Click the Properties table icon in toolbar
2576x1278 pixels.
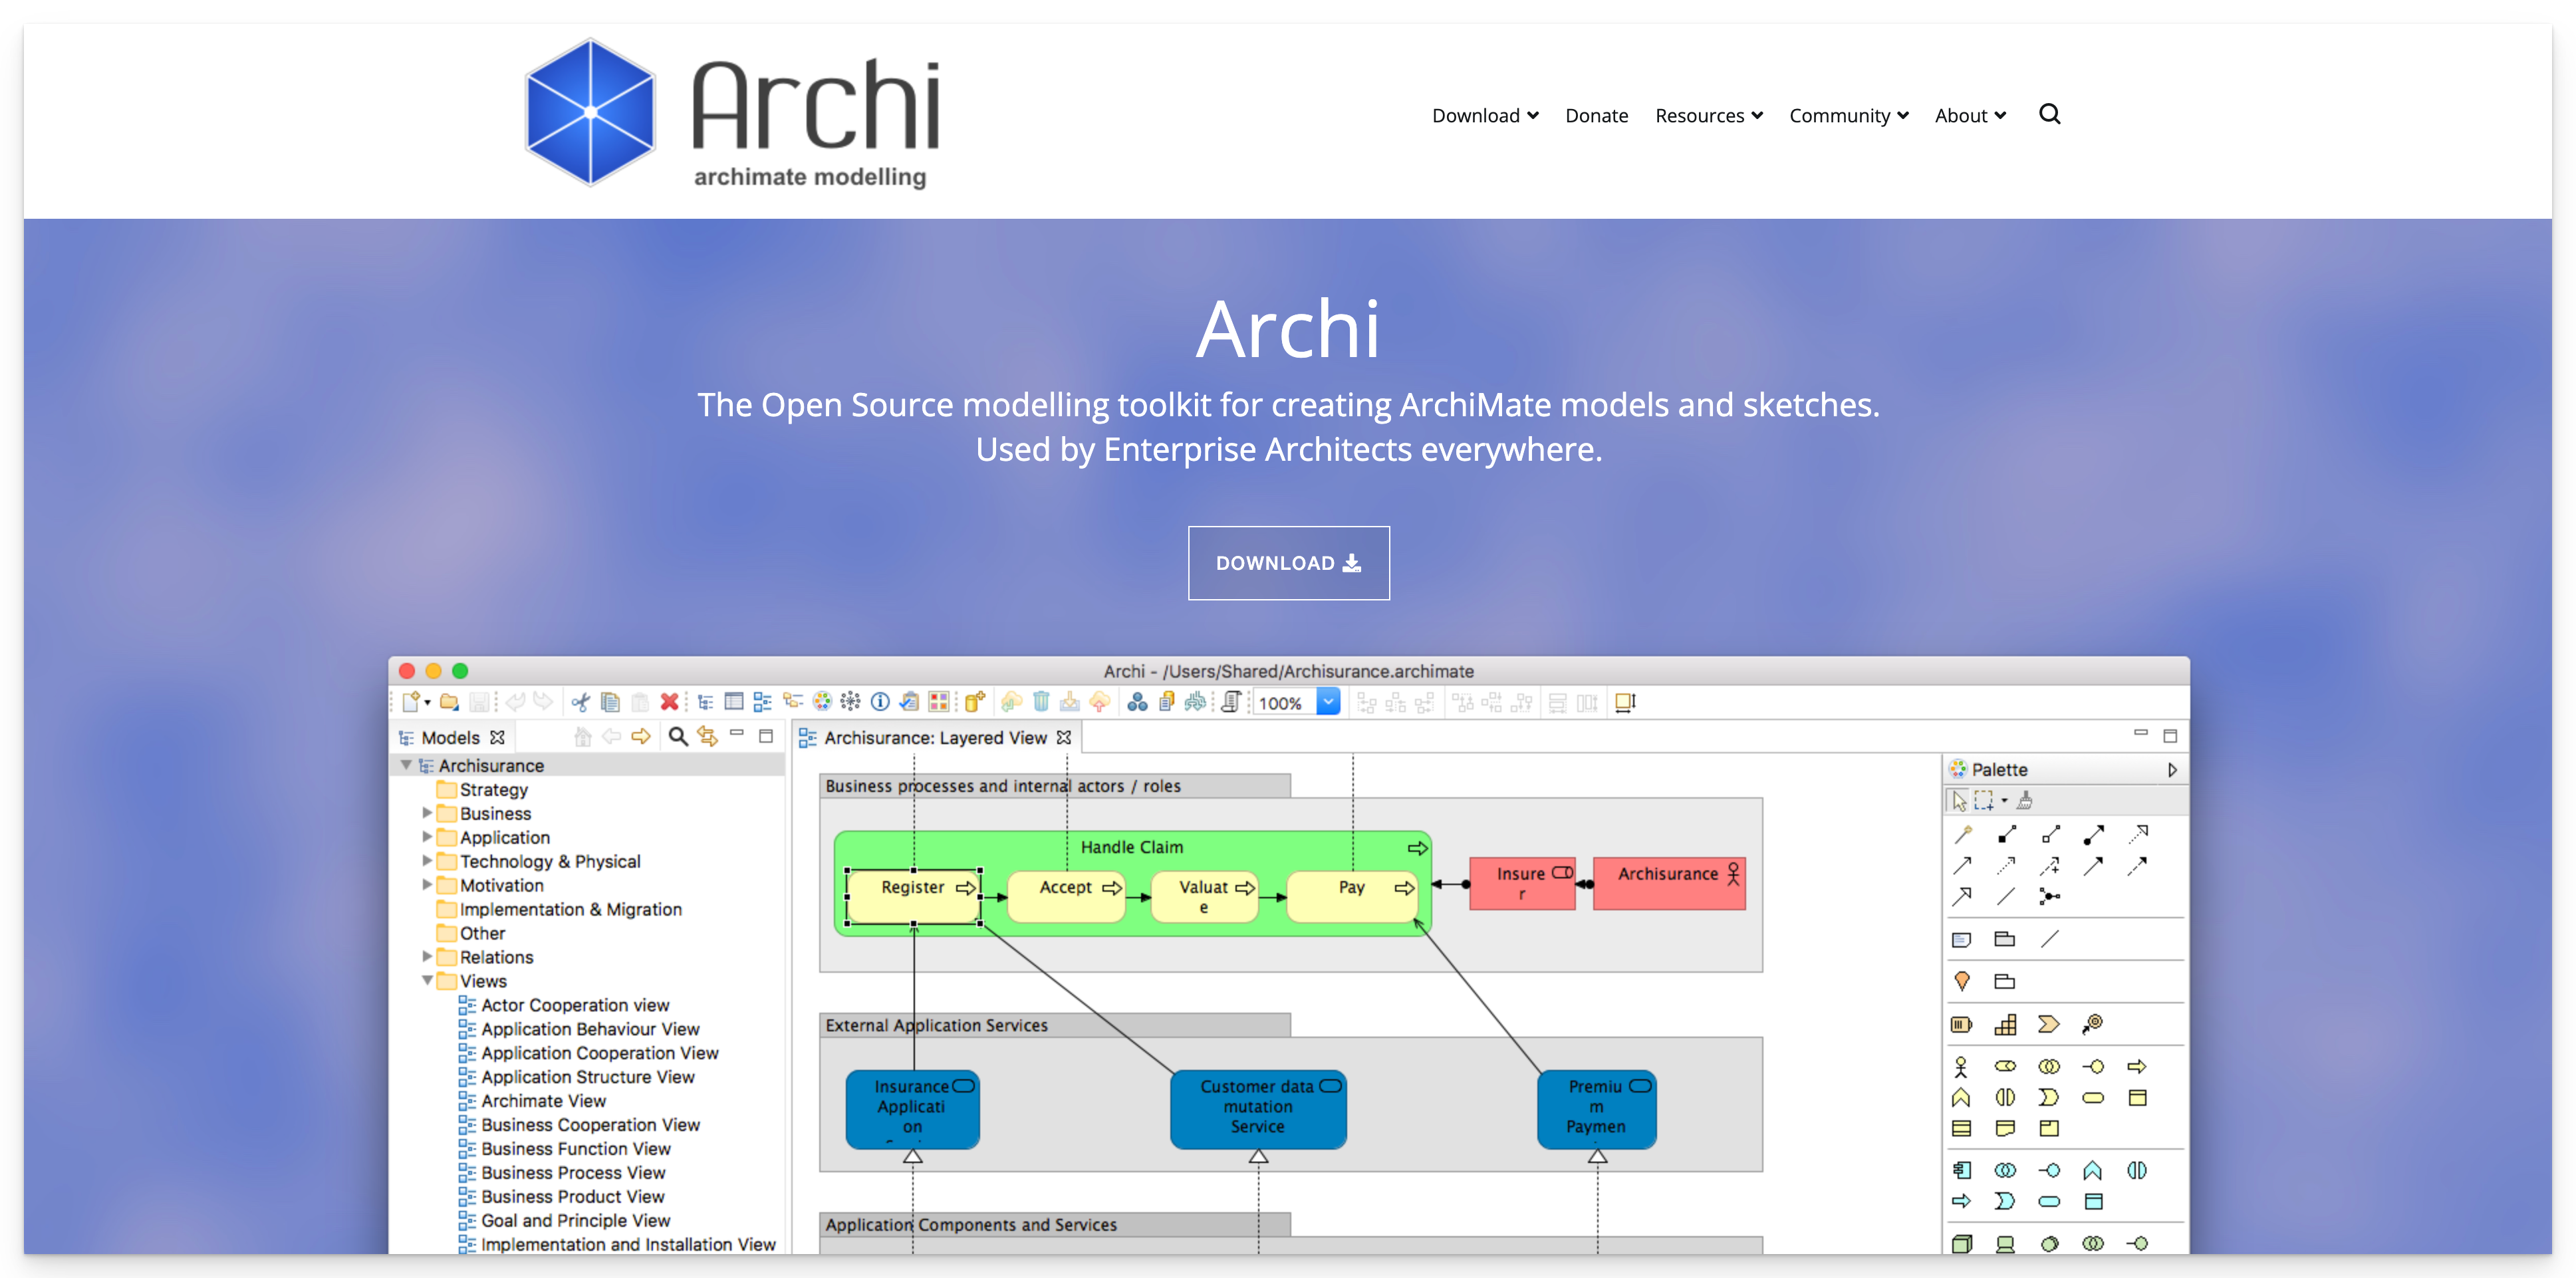(734, 702)
